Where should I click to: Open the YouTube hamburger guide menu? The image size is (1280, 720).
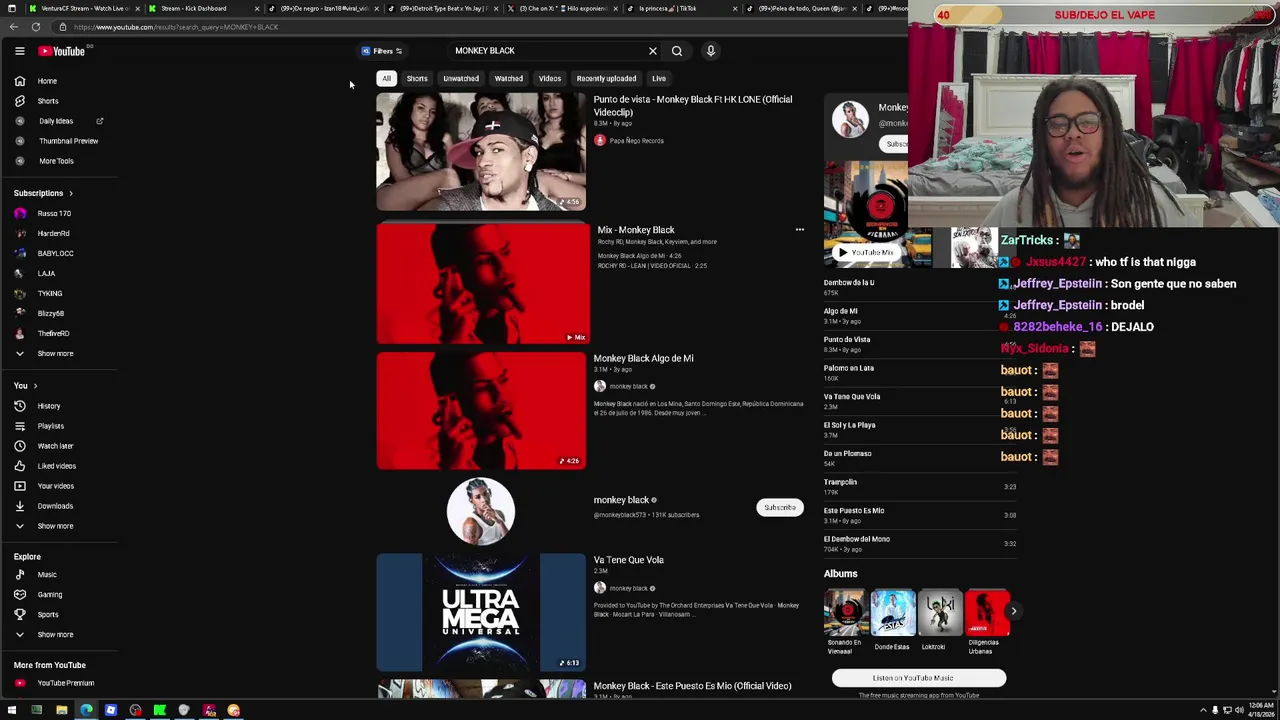[19, 51]
